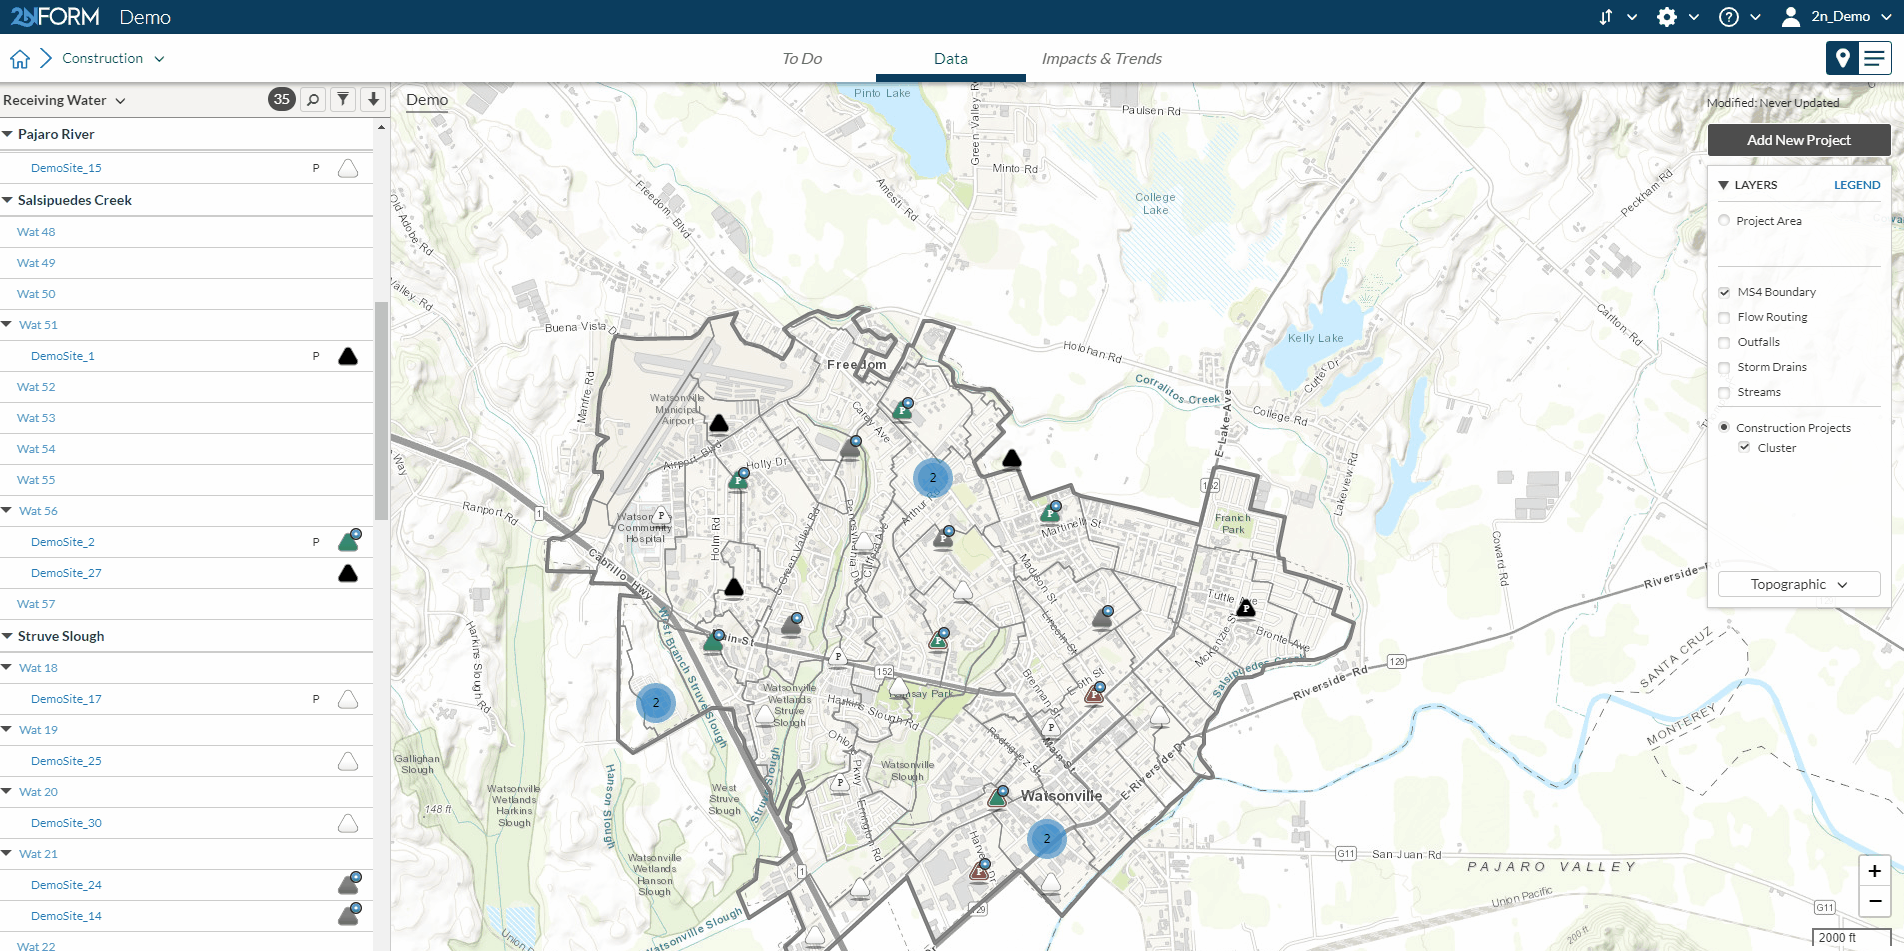Open the settings gear menu
The image size is (1904, 951).
(1667, 17)
